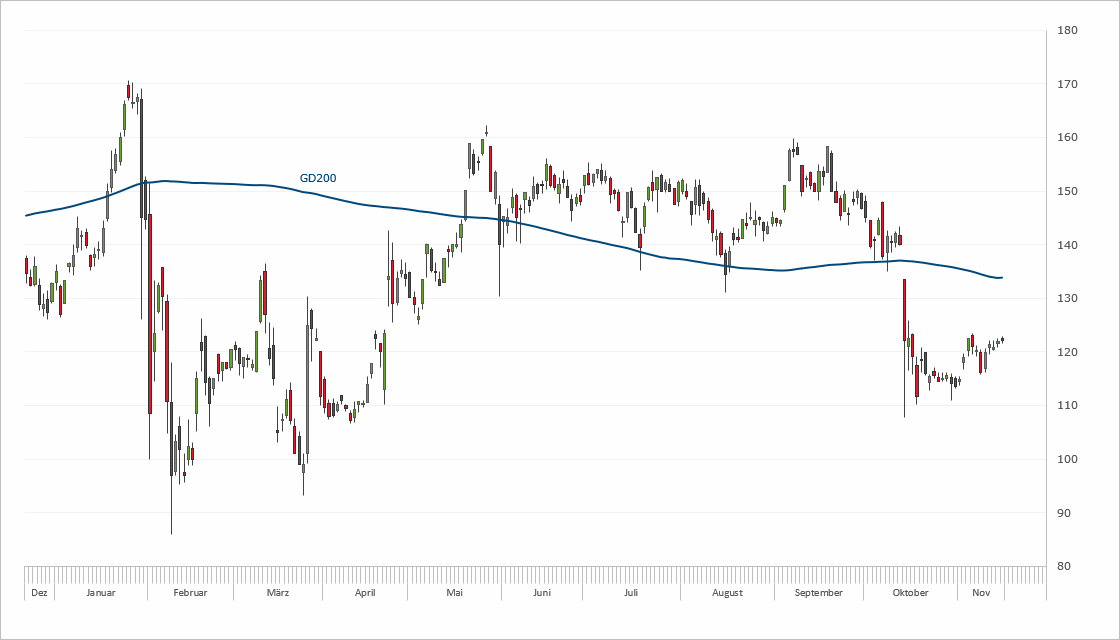
Task: Click the Februar month label
Action: click(x=190, y=592)
